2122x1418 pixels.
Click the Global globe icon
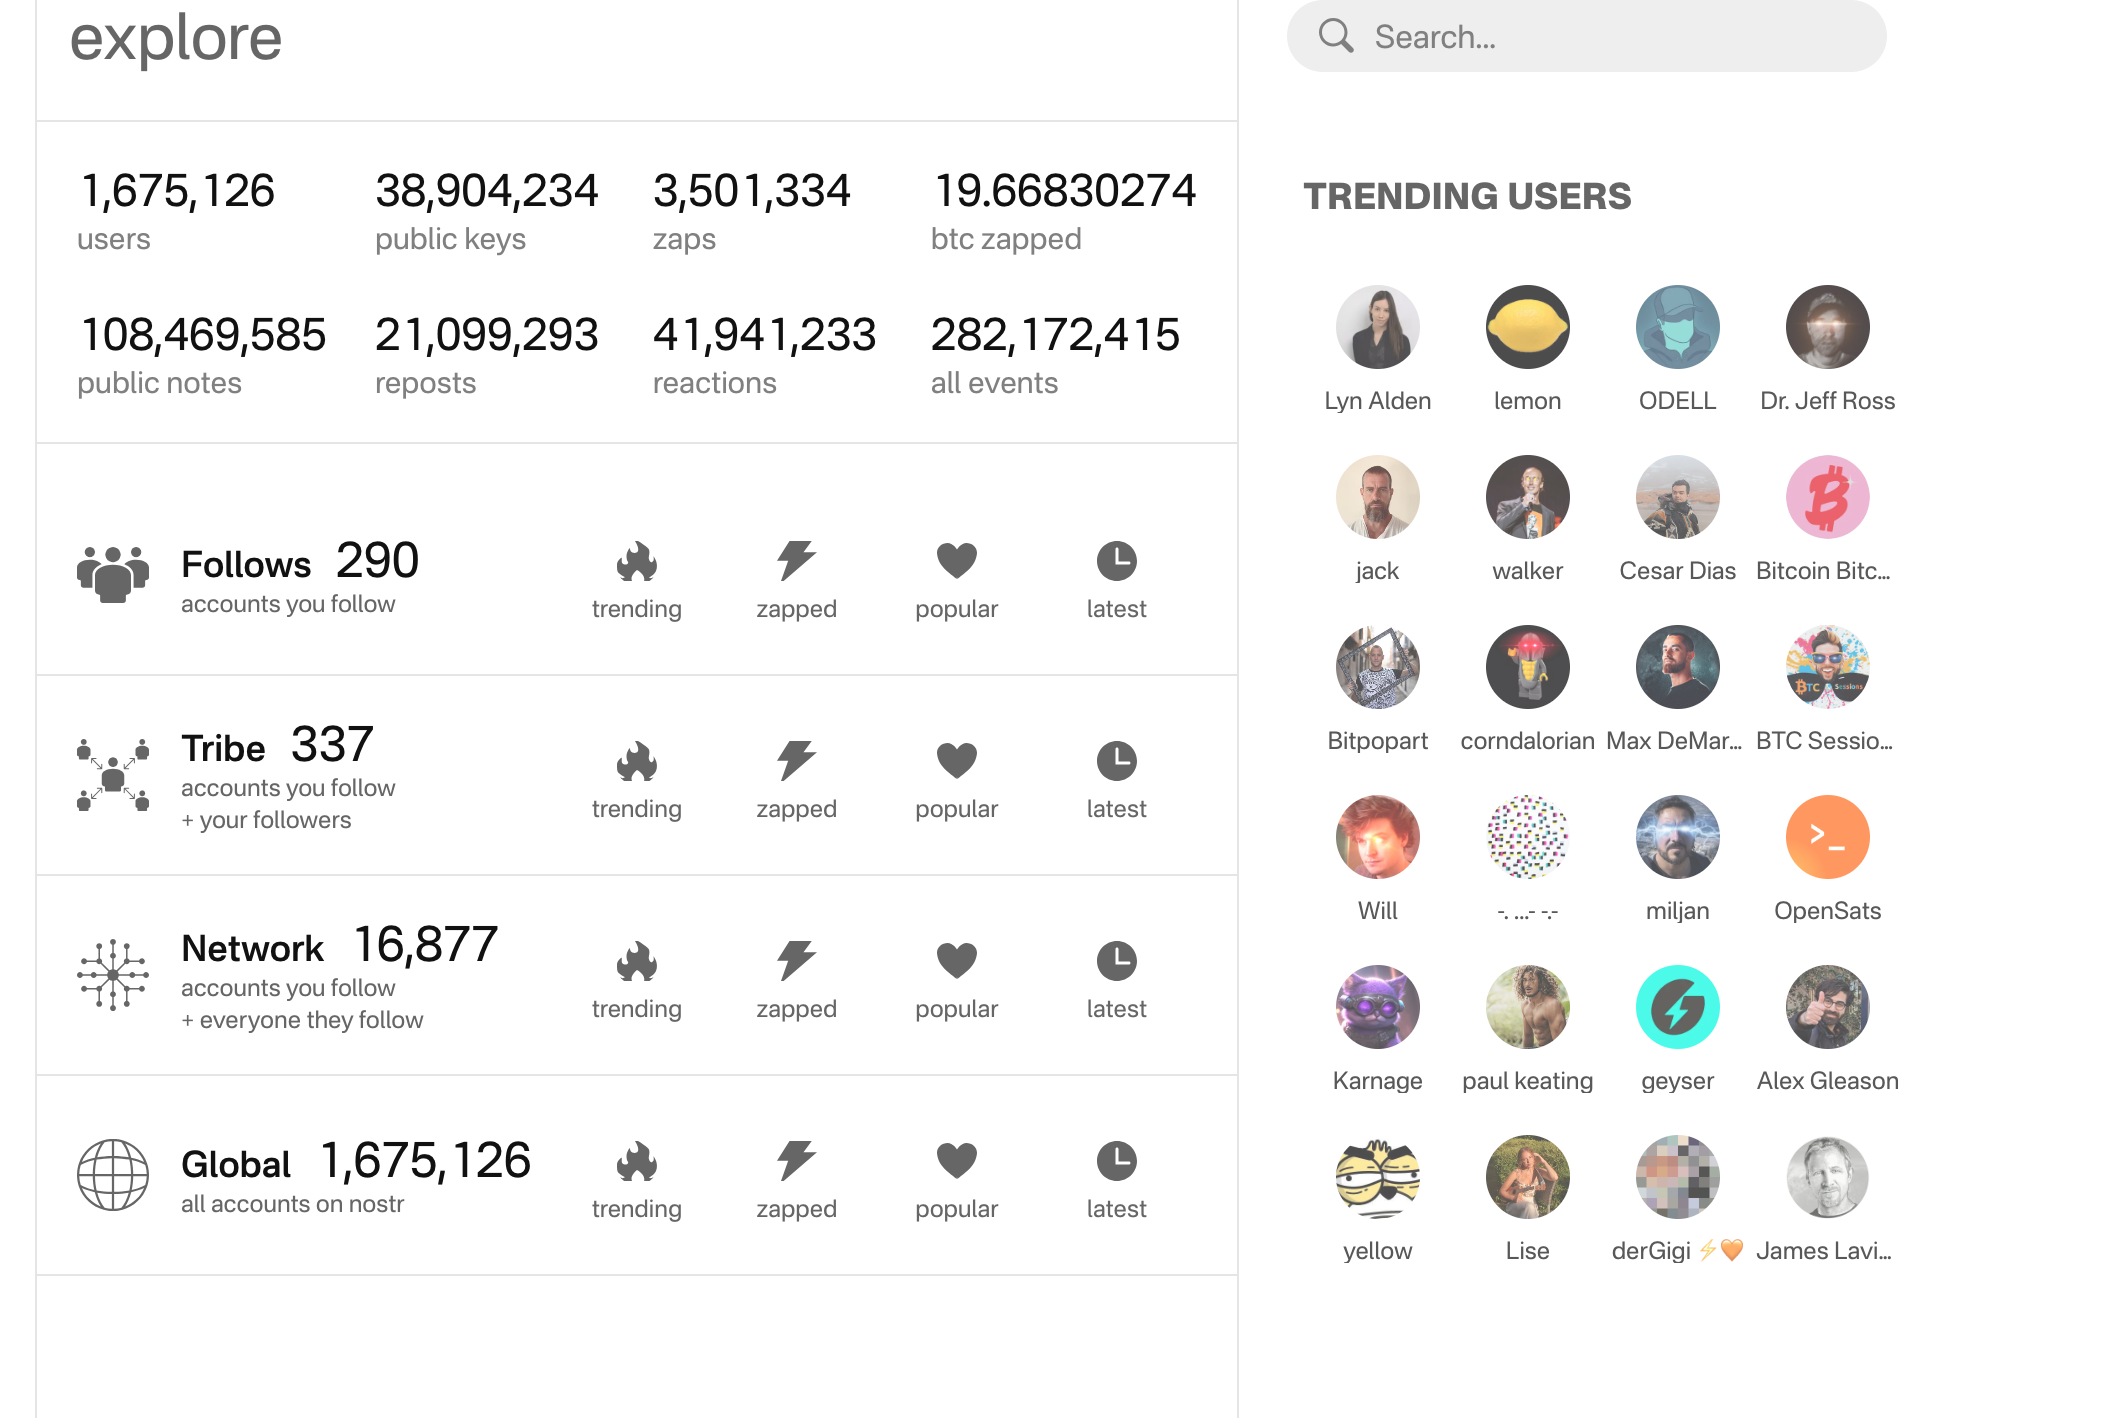click(113, 1175)
